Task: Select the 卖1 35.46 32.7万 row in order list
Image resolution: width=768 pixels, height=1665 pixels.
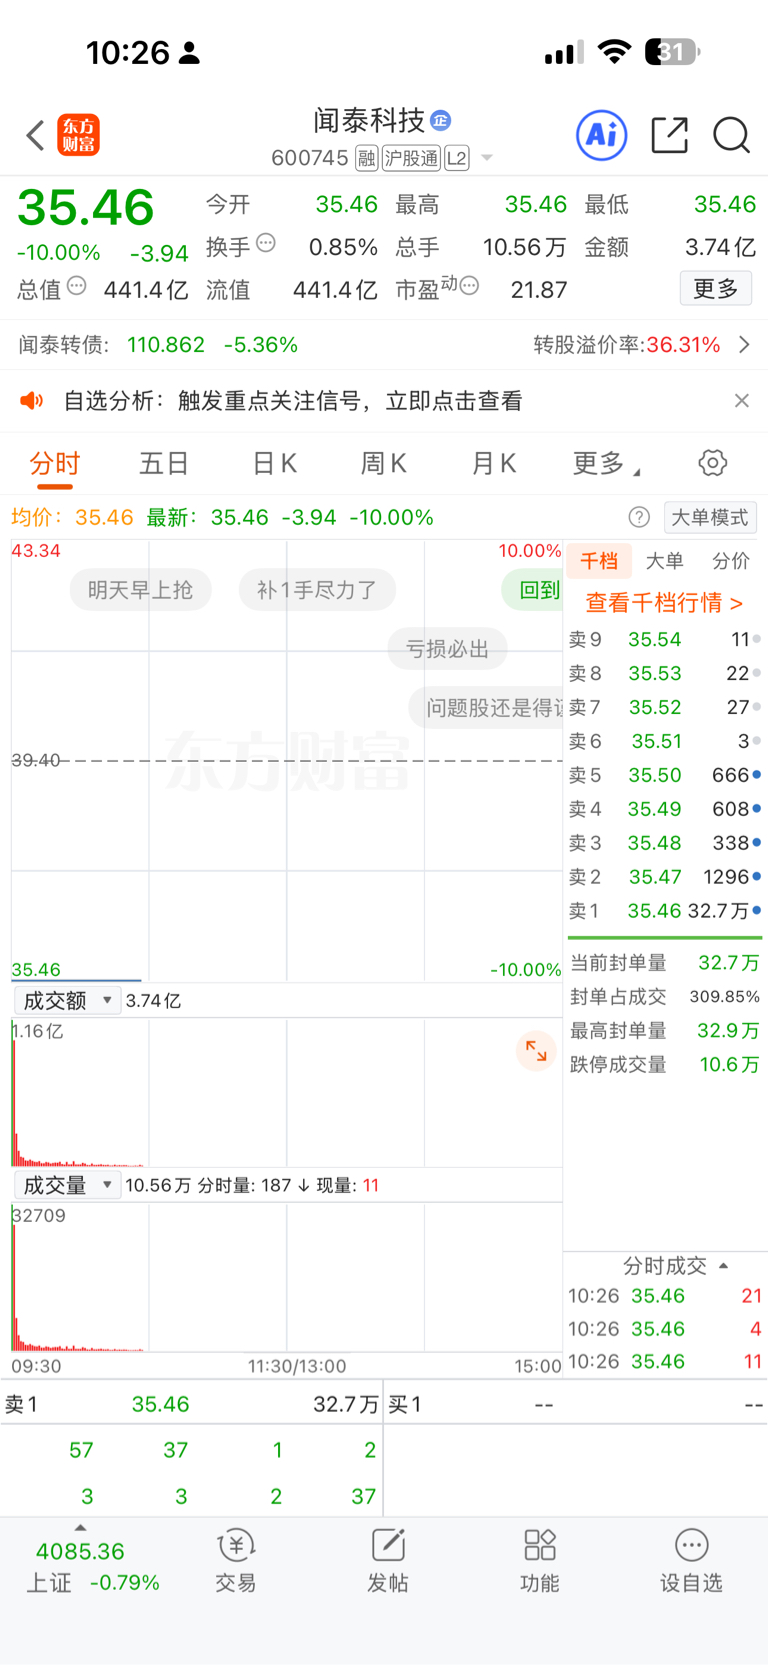Action: pos(665,911)
